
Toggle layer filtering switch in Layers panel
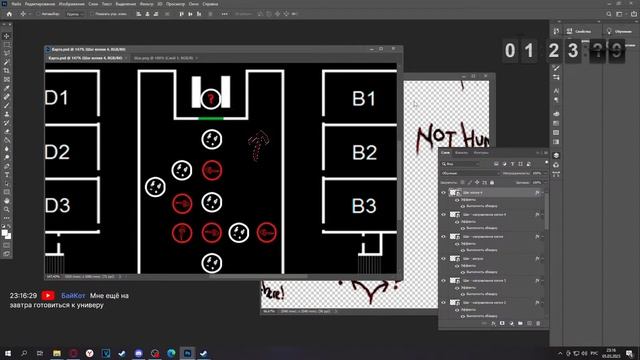click(546, 163)
